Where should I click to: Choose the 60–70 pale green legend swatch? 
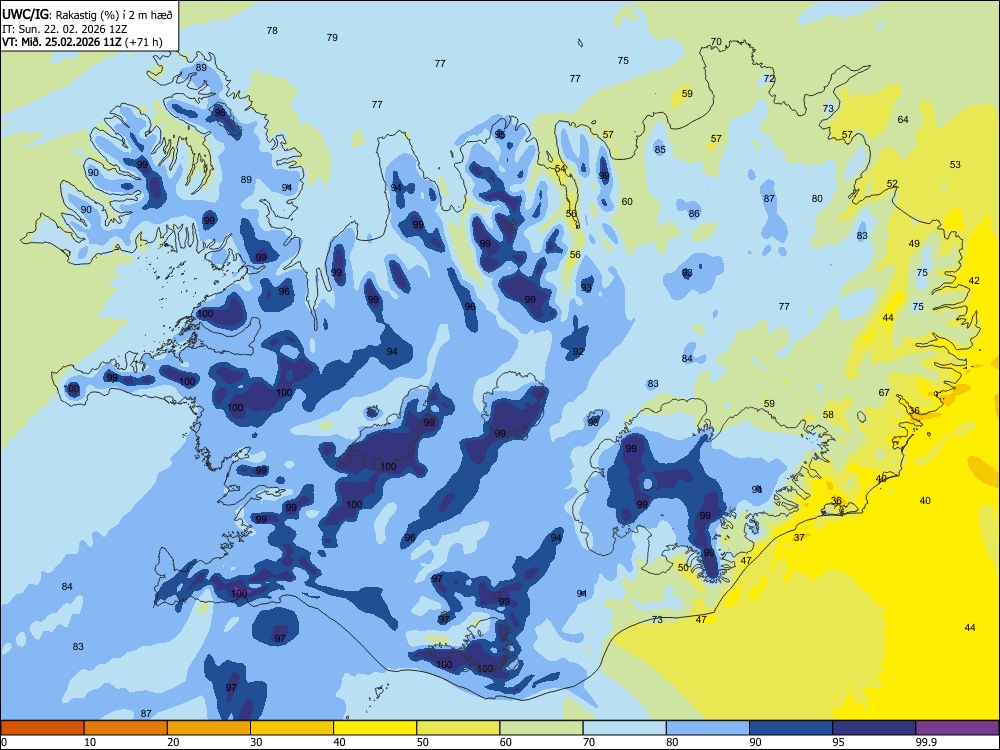click(x=541, y=728)
